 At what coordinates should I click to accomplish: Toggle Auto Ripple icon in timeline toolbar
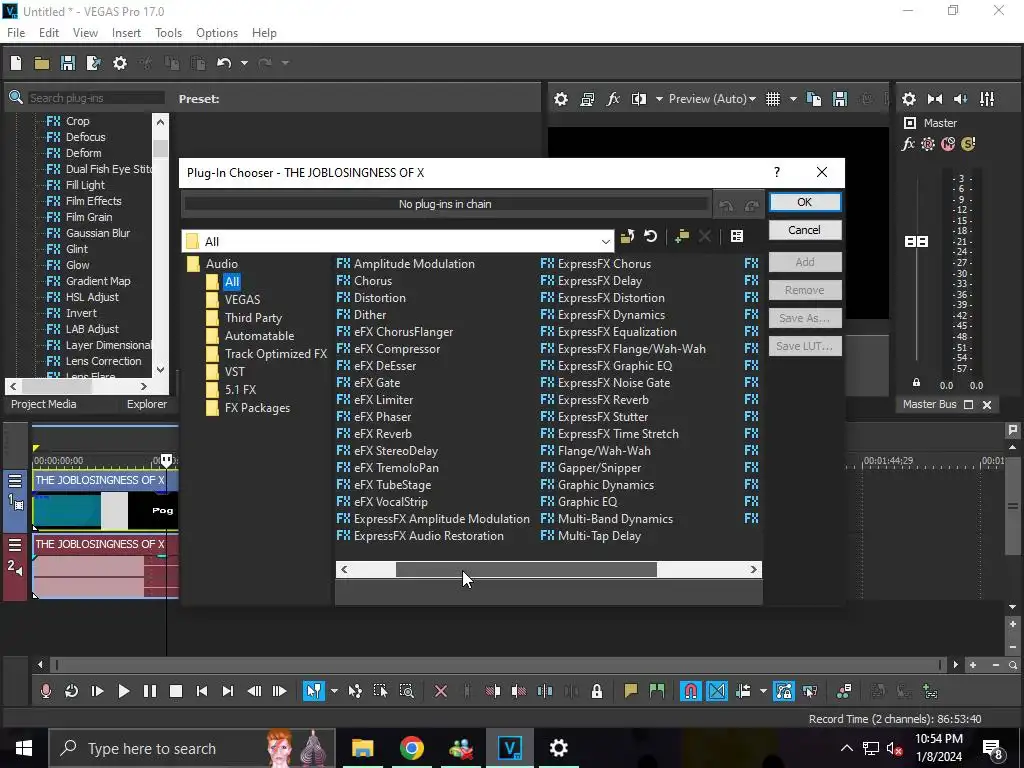coord(743,691)
